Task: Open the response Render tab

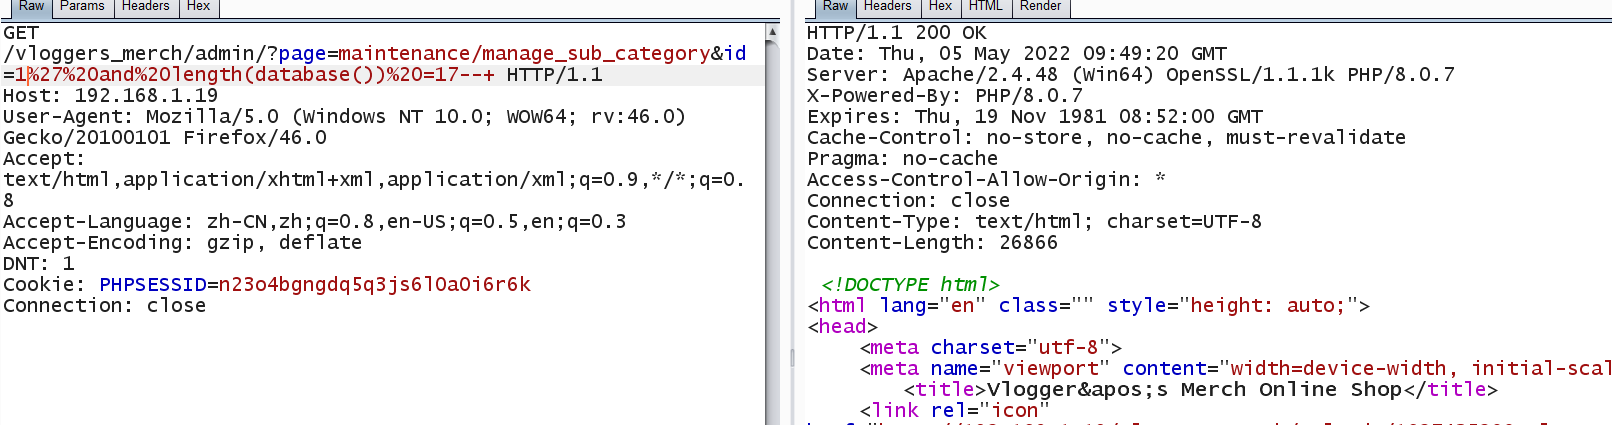Action: (1041, 7)
